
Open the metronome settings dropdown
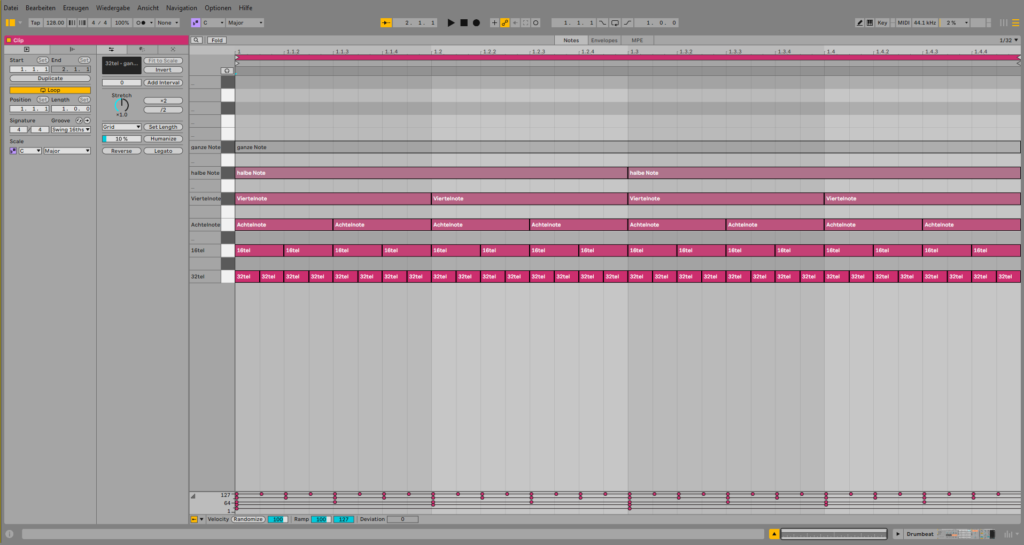pyautogui.click(x=152, y=23)
